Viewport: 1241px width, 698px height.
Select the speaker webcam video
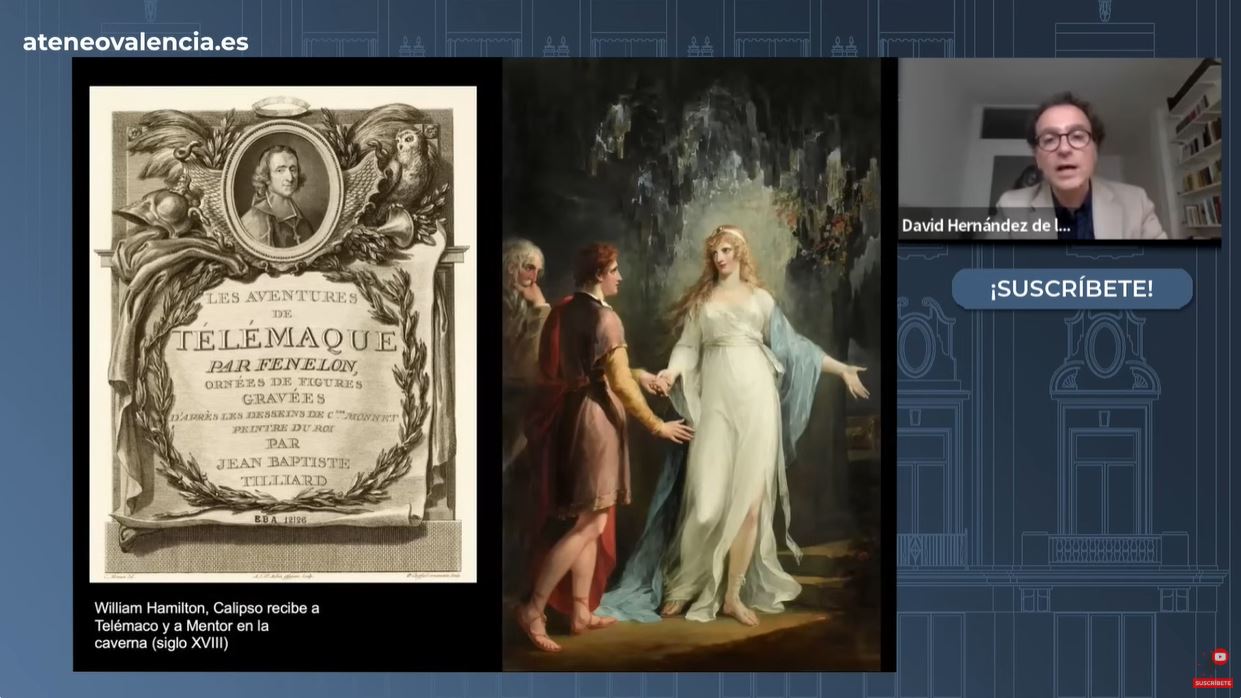tap(1059, 149)
